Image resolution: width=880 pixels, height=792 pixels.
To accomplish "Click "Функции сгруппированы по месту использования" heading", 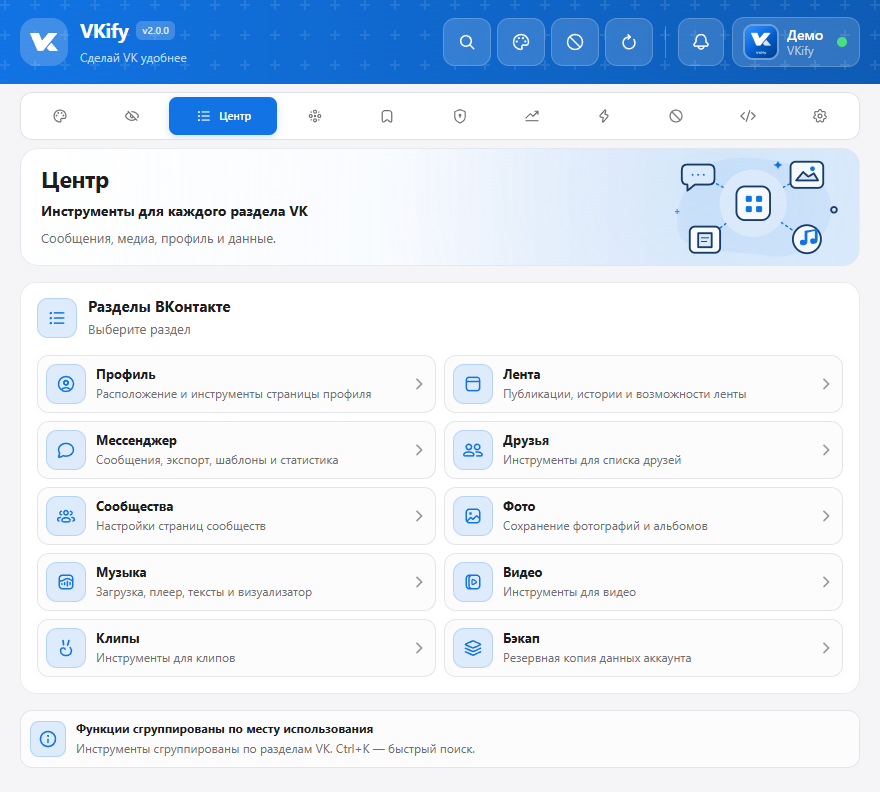I will point(224,729).
